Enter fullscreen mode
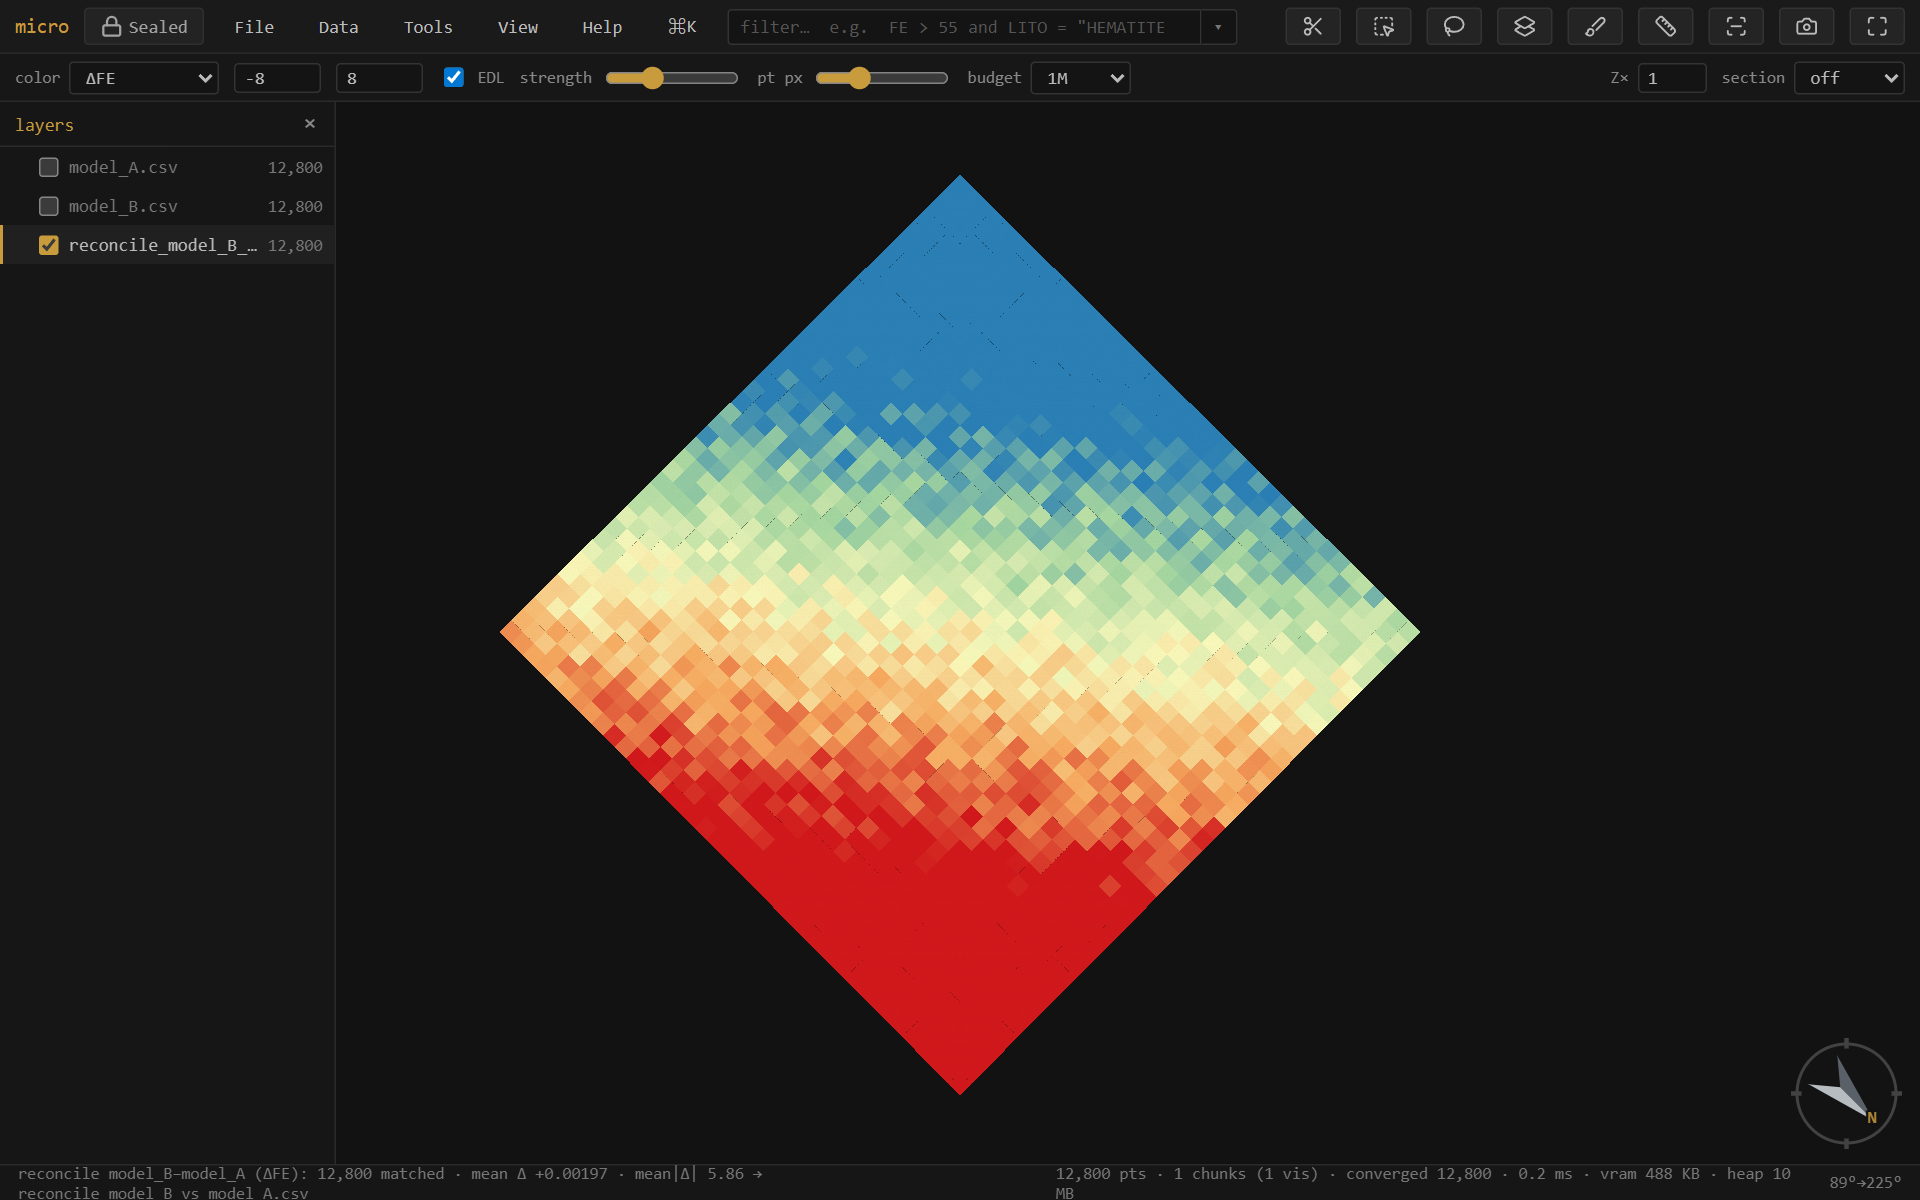Screen dimensions: 1920x1200 click(1877, 27)
